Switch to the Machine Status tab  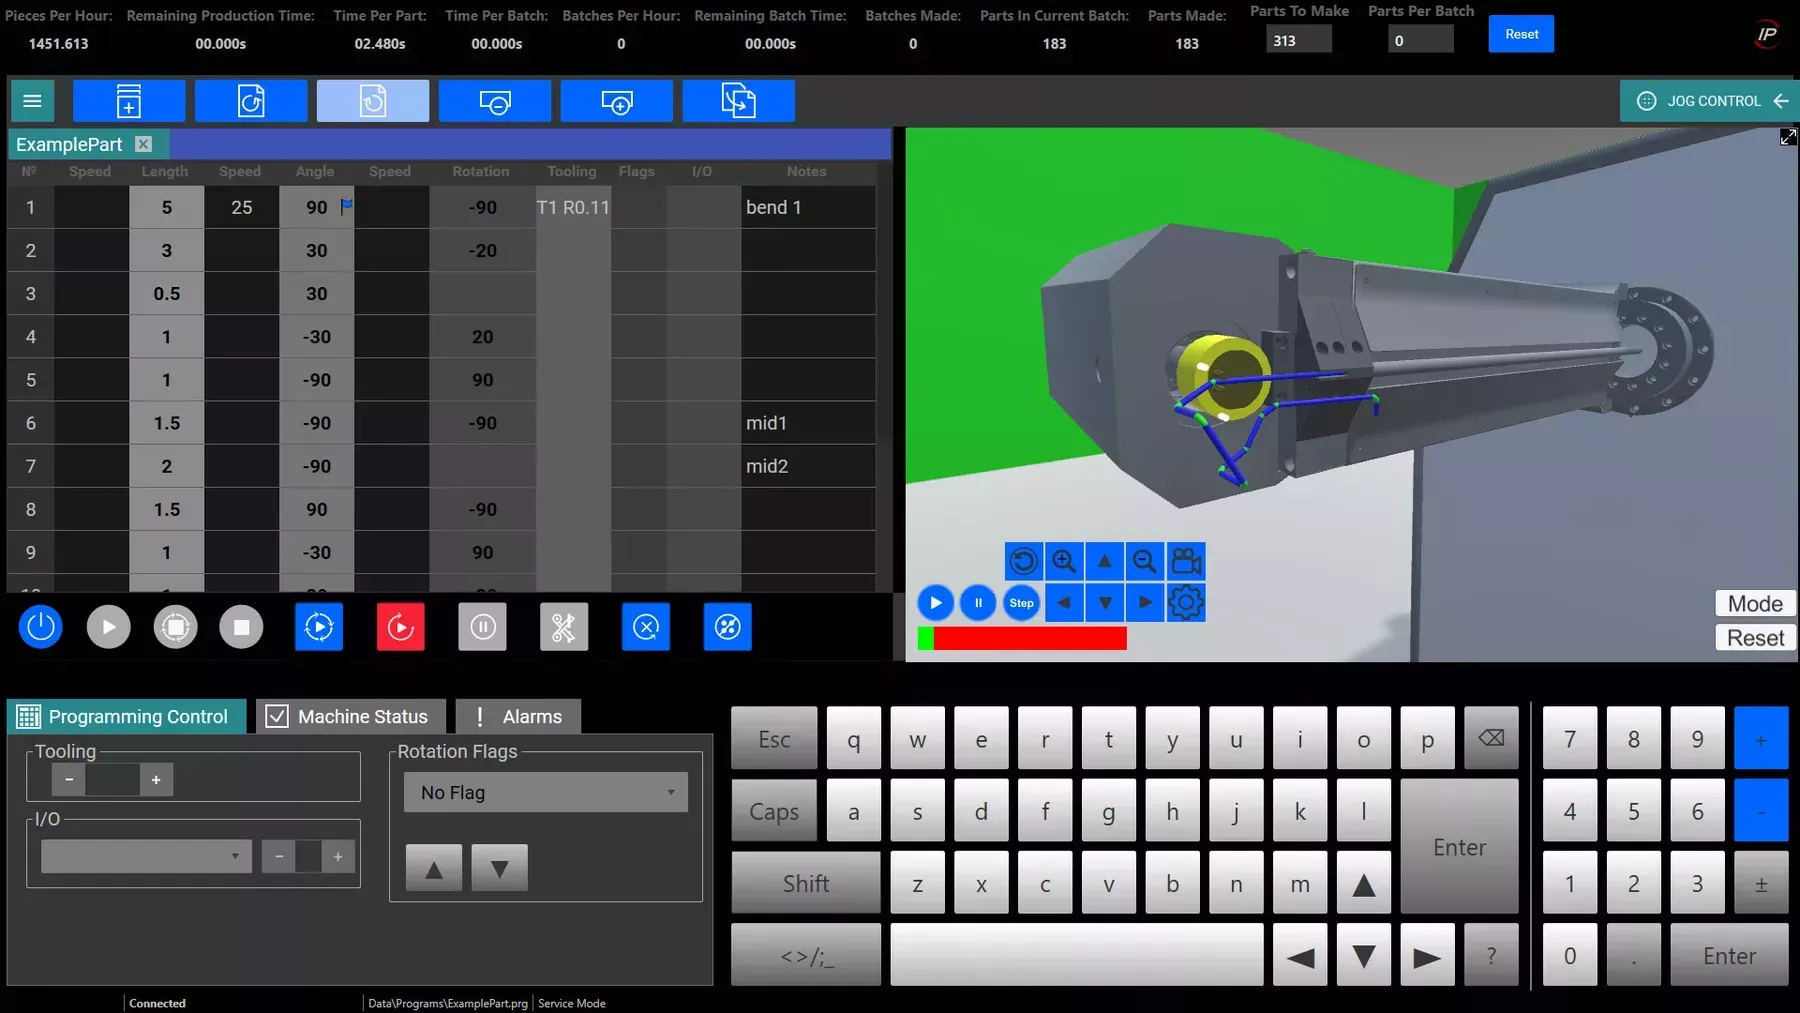point(350,716)
